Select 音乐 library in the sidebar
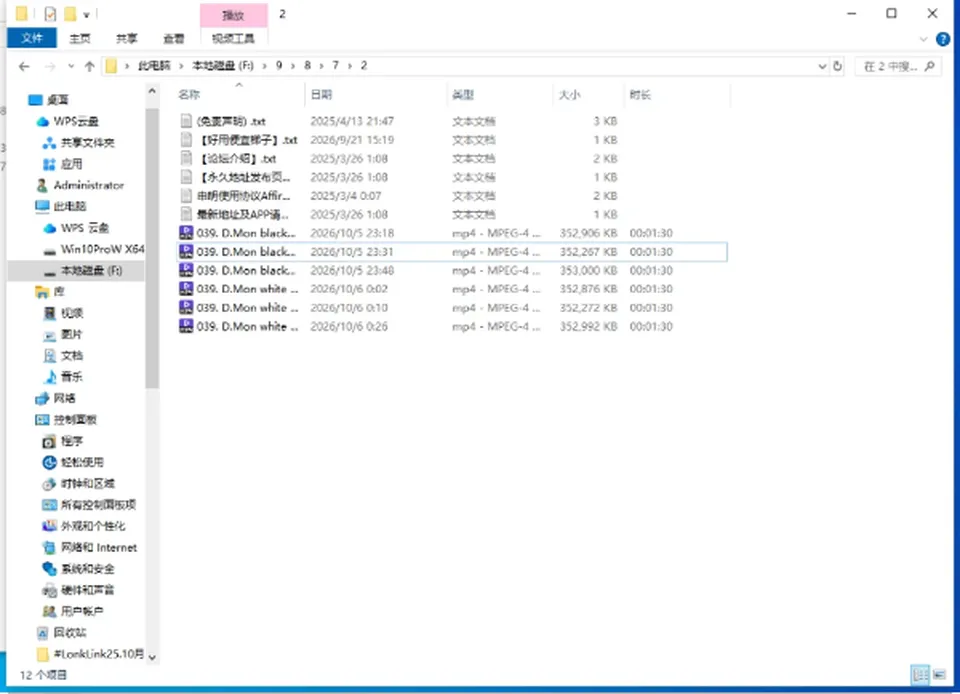Viewport: 960px width, 694px height. [72, 377]
